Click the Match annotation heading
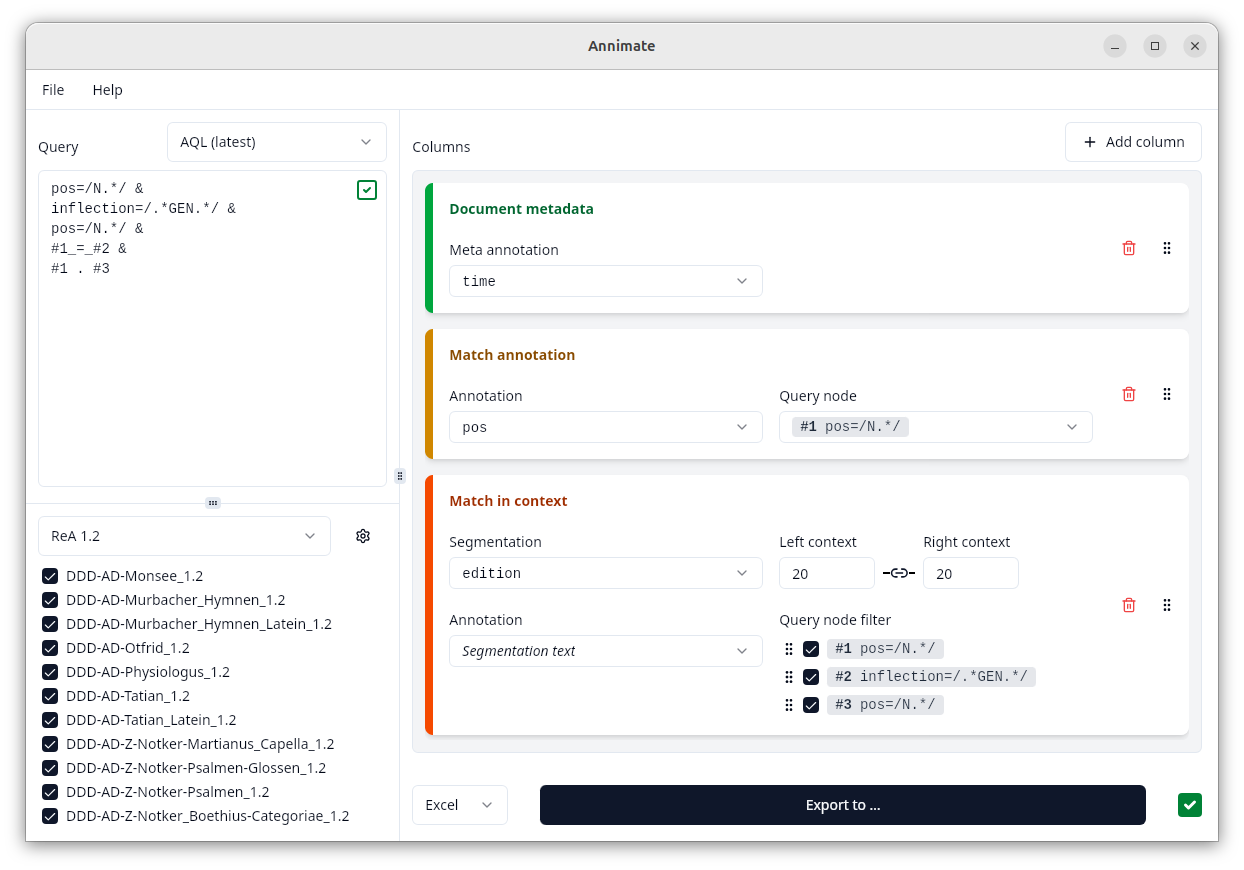 tap(512, 355)
